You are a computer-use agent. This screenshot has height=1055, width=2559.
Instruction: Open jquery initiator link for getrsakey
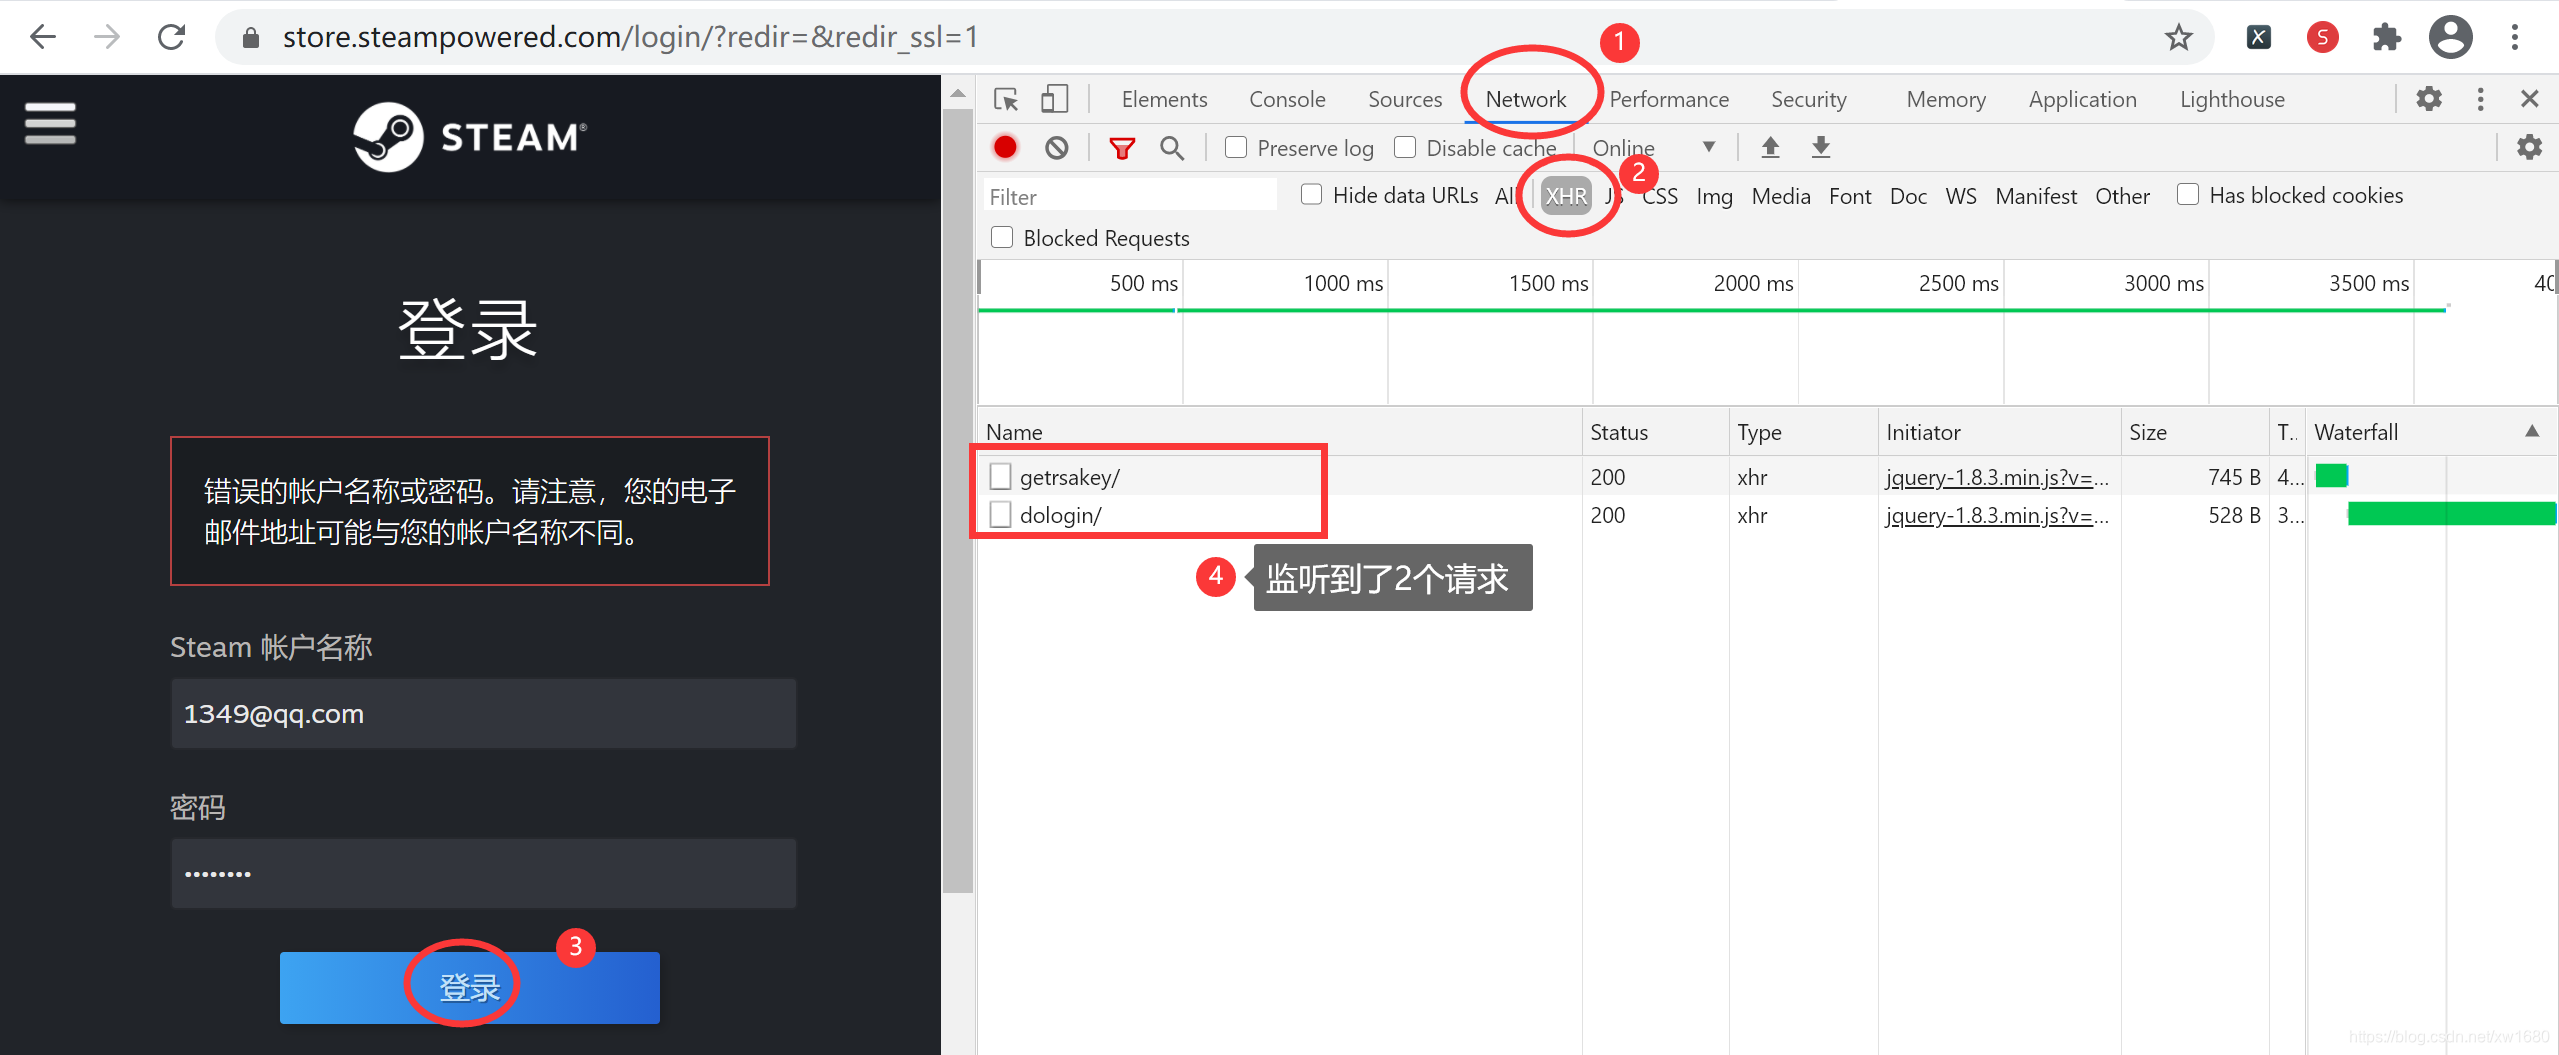click(x=1997, y=477)
